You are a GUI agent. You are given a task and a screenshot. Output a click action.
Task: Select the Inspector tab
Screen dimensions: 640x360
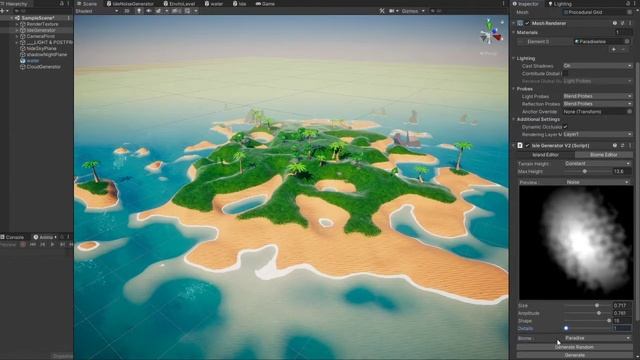(525, 4)
